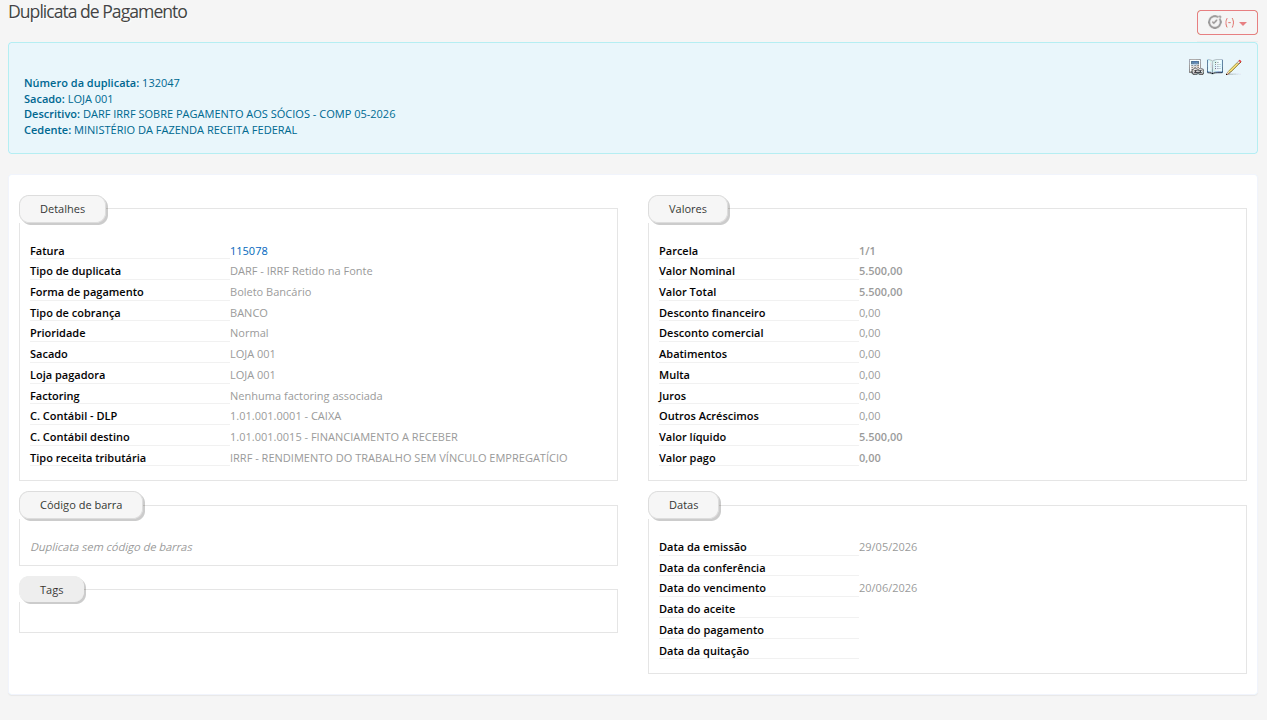Select the Valores section tab
The height and width of the screenshot is (720, 1267).
(x=688, y=210)
